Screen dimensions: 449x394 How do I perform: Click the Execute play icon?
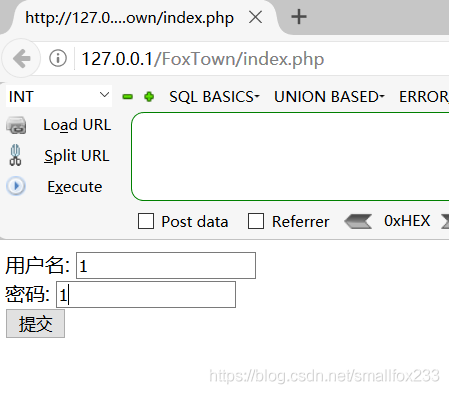16,186
